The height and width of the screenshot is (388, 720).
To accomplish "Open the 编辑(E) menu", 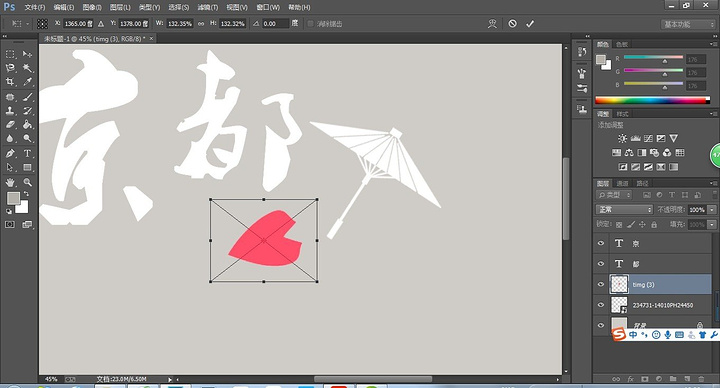I will click(64, 7).
